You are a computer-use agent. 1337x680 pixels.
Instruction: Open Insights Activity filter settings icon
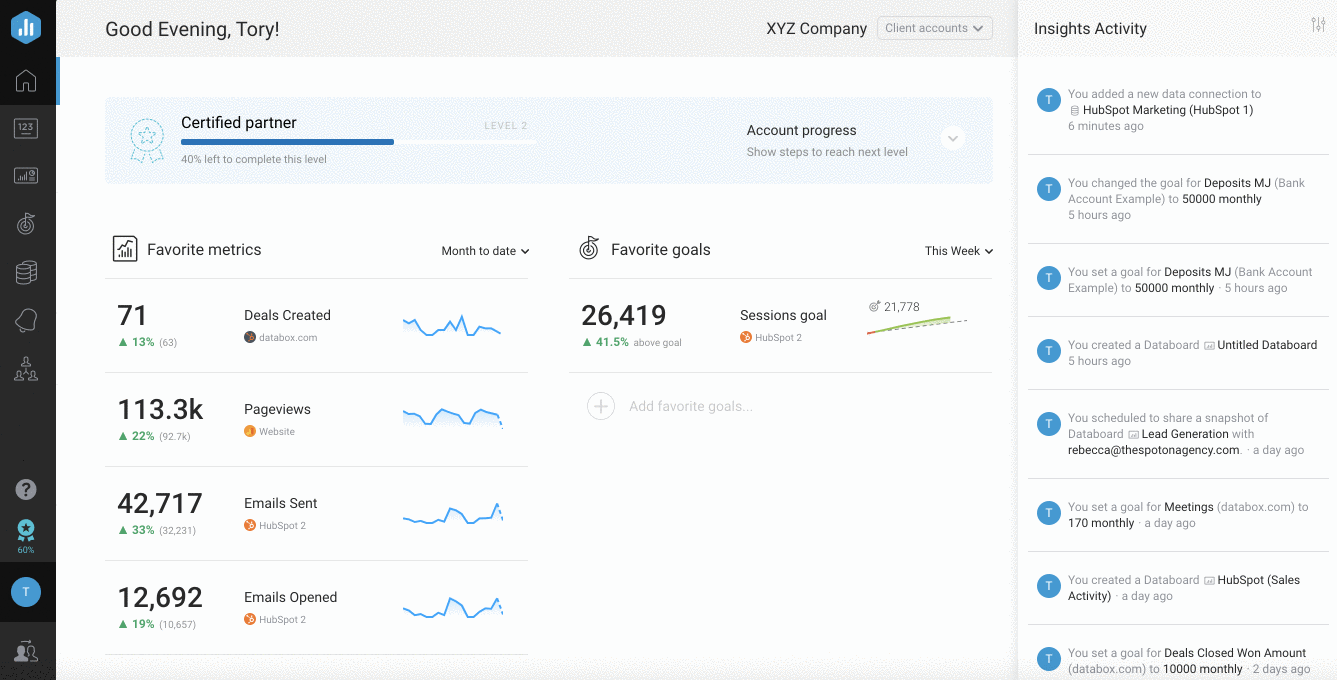(x=1318, y=25)
